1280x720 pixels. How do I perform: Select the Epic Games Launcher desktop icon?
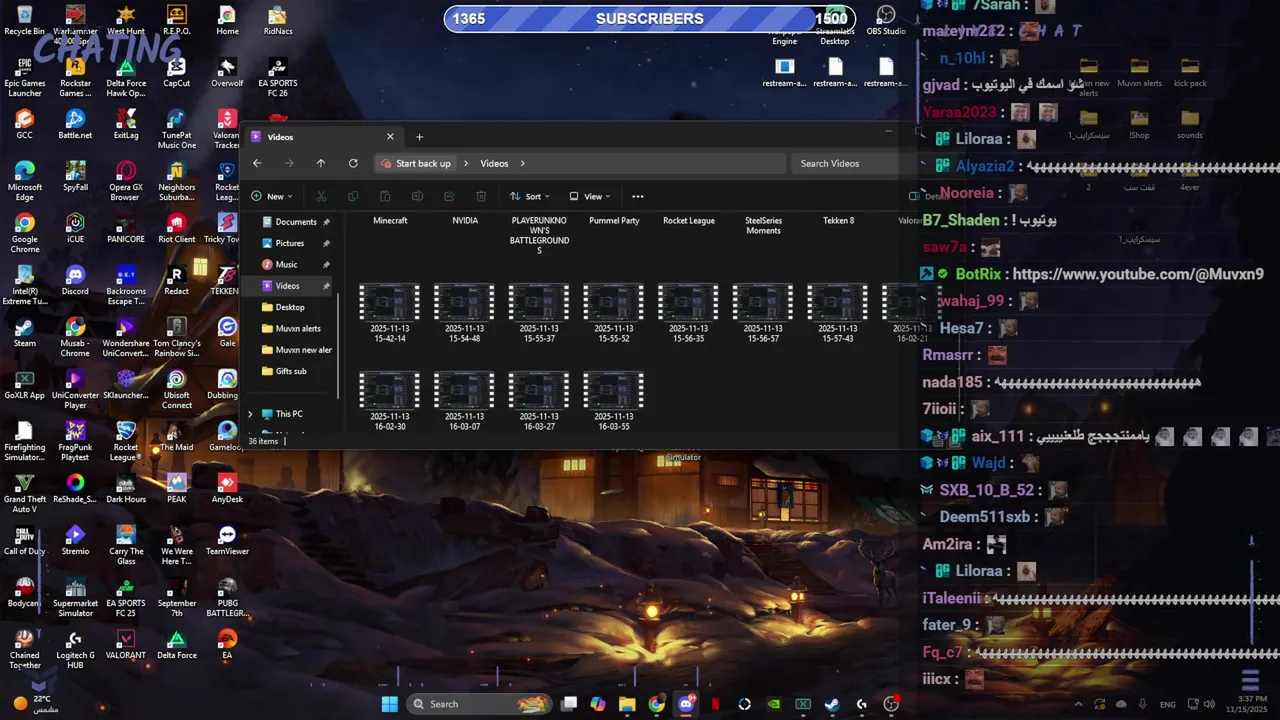[24, 78]
